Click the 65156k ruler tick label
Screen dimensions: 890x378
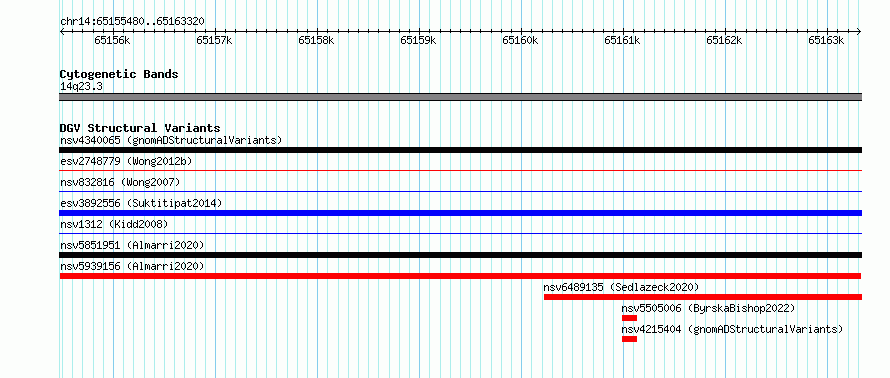[112, 40]
